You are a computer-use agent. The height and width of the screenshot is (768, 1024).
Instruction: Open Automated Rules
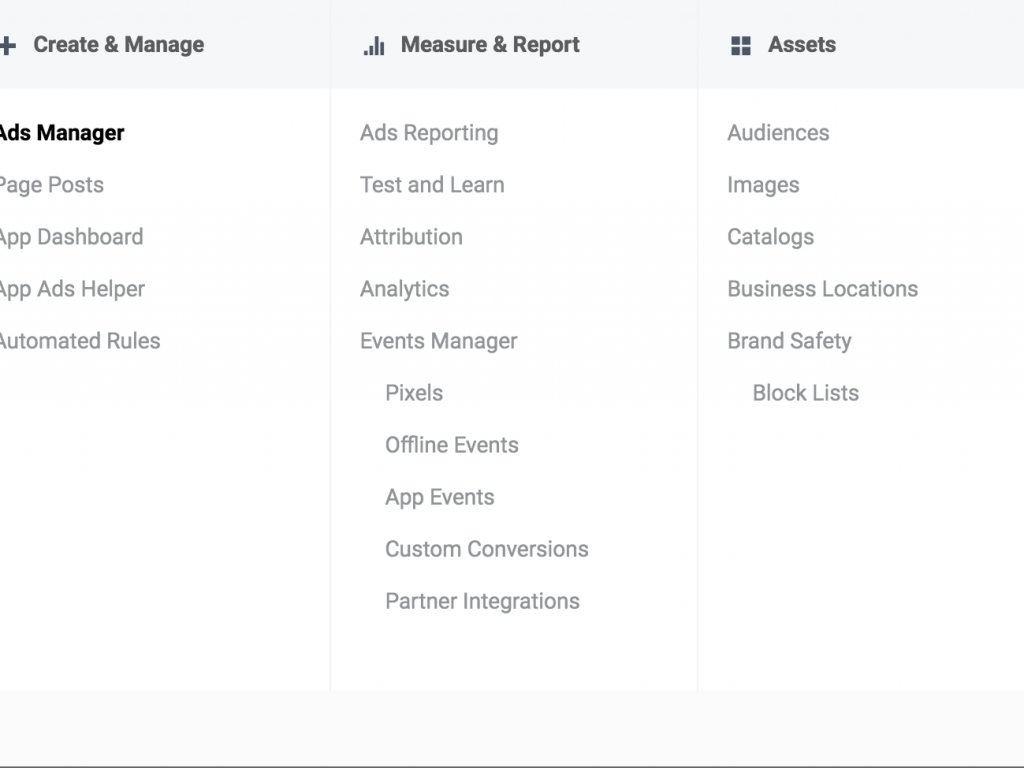[x=80, y=341]
